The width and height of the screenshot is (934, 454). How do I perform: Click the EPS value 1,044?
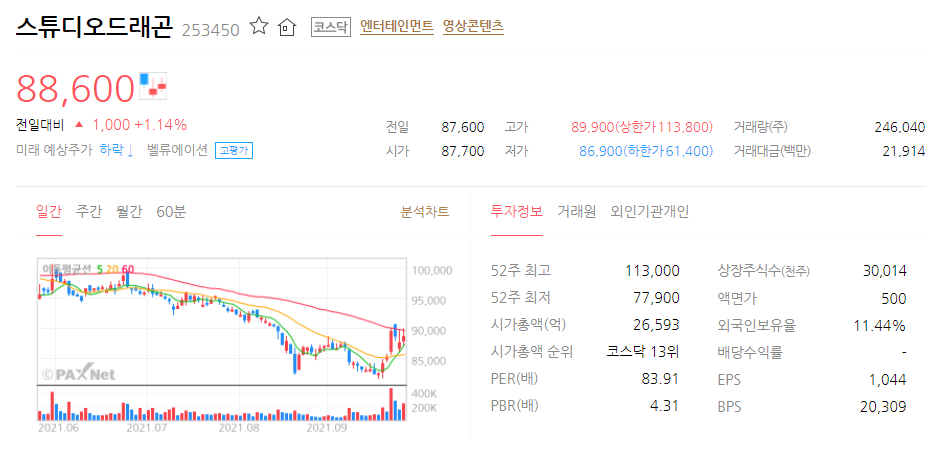tap(889, 379)
